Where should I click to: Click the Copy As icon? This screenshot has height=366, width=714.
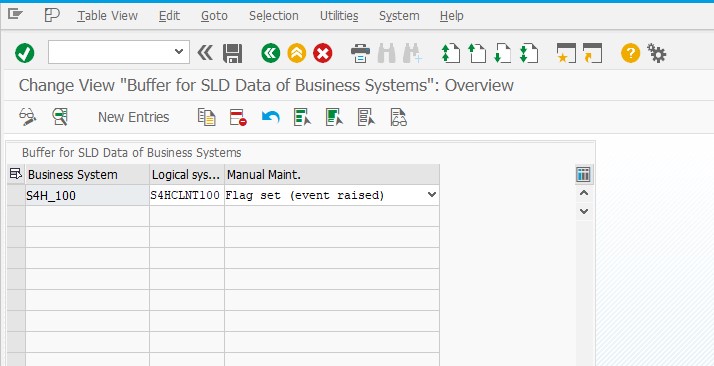pos(206,117)
